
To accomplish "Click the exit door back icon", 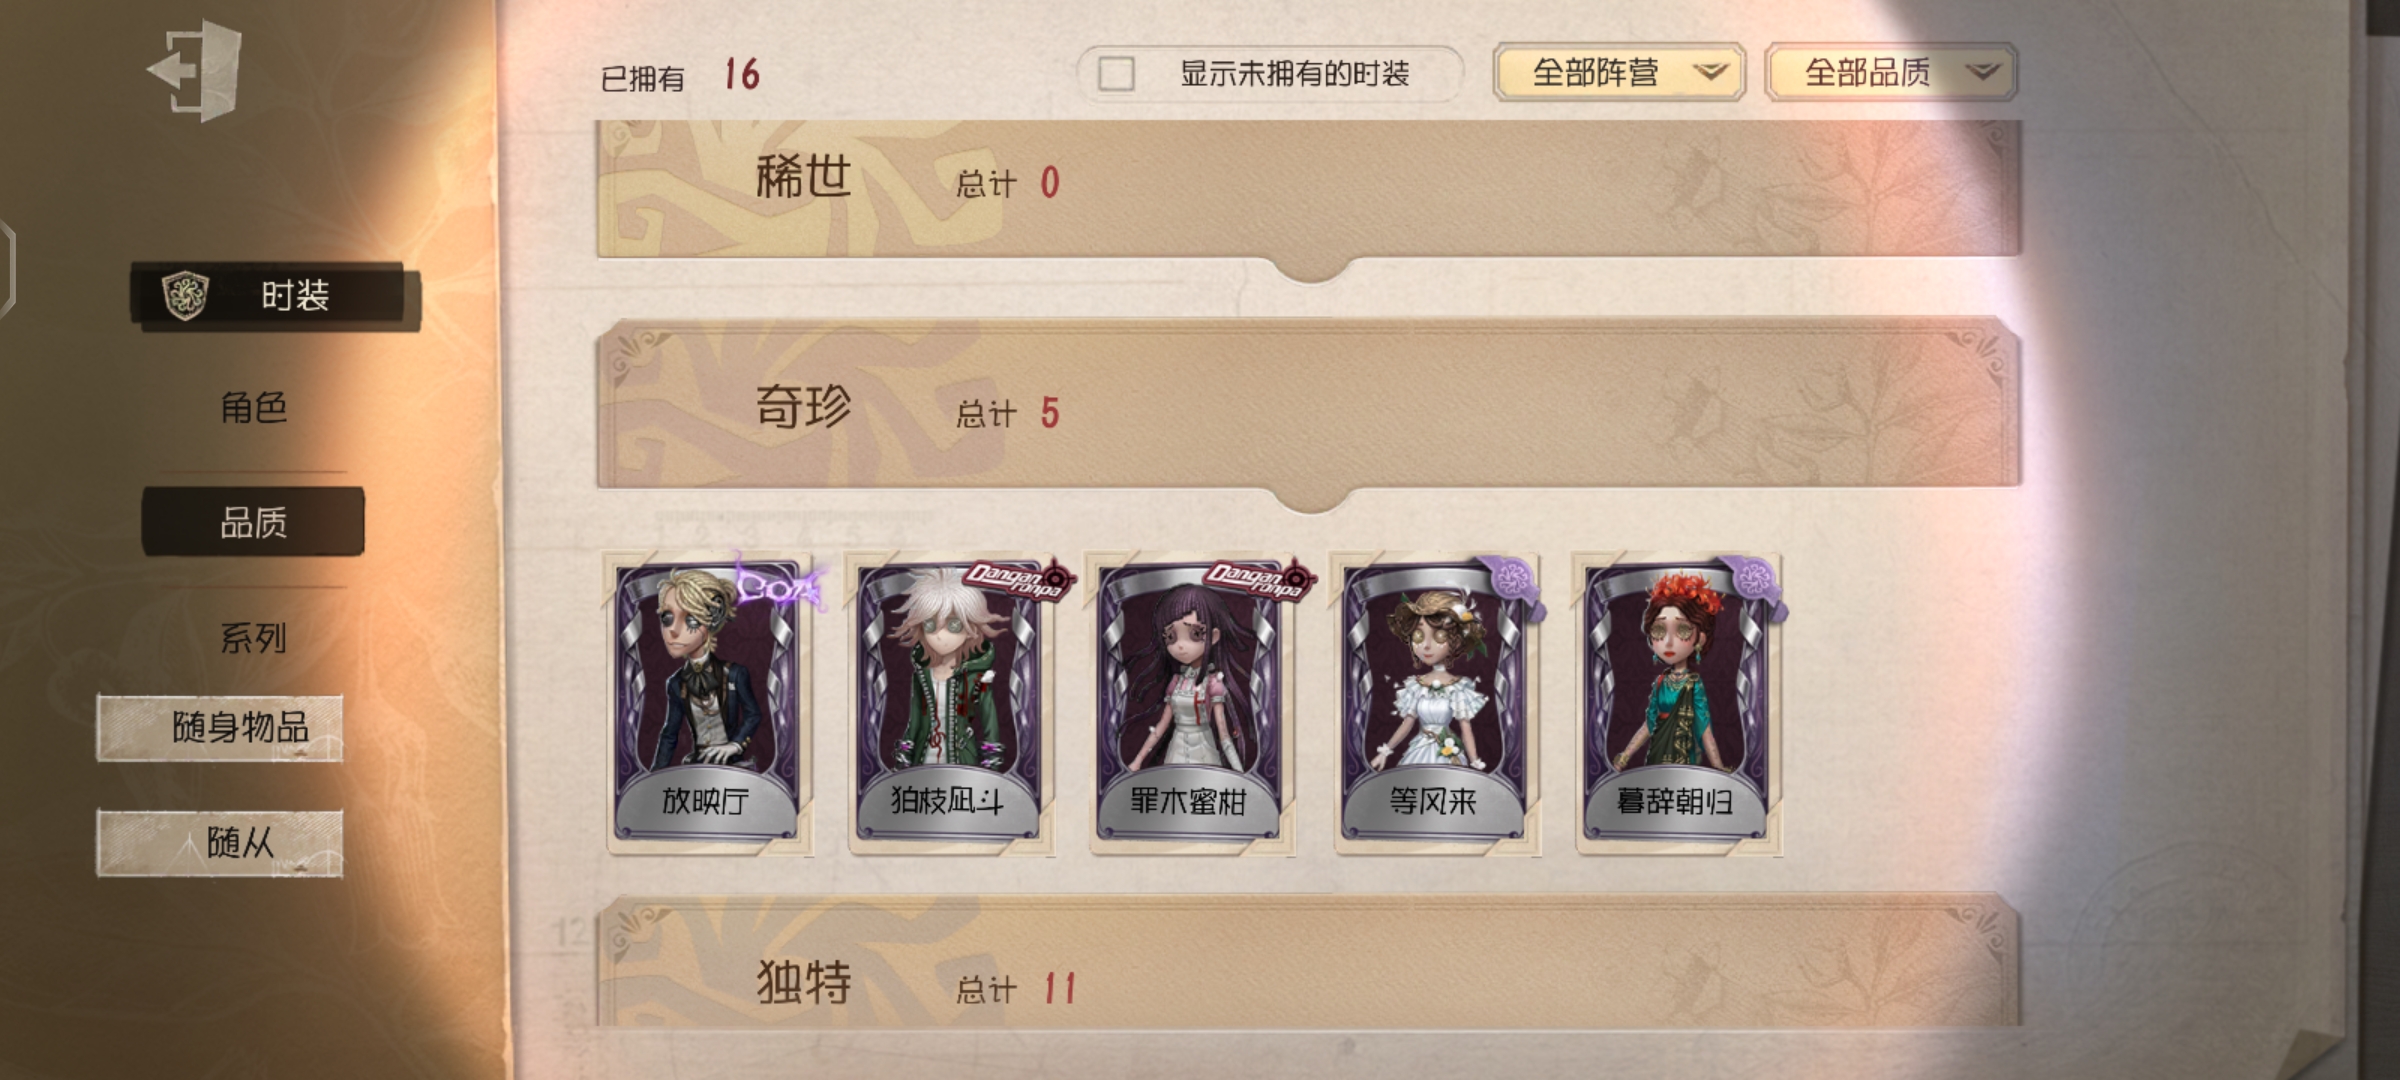I will coord(196,70).
